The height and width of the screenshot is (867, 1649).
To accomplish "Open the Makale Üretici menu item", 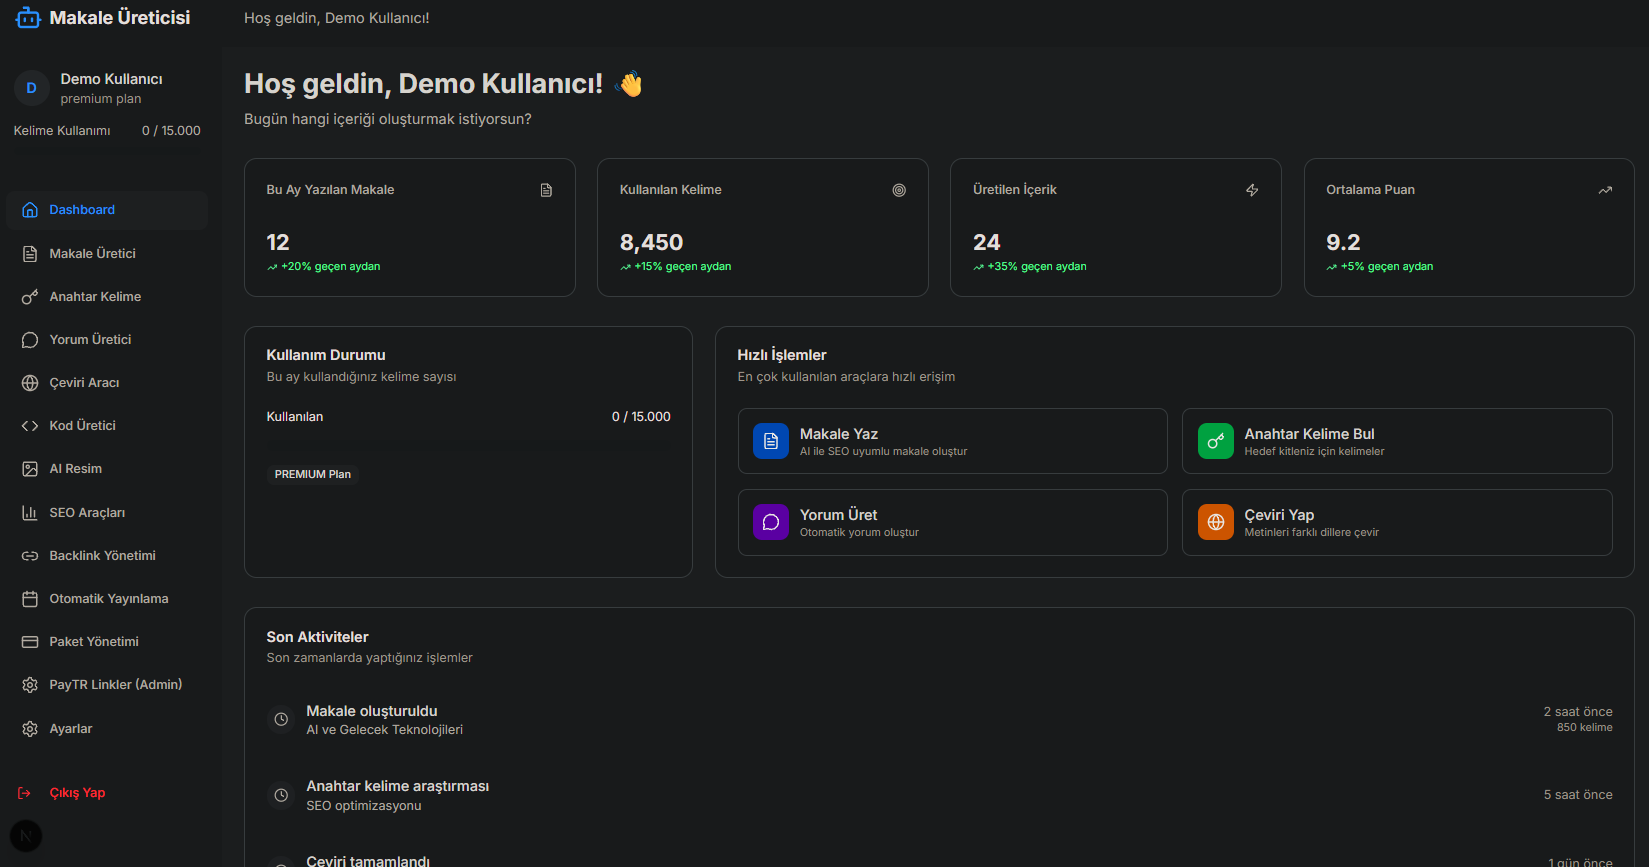I will [107, 254].
